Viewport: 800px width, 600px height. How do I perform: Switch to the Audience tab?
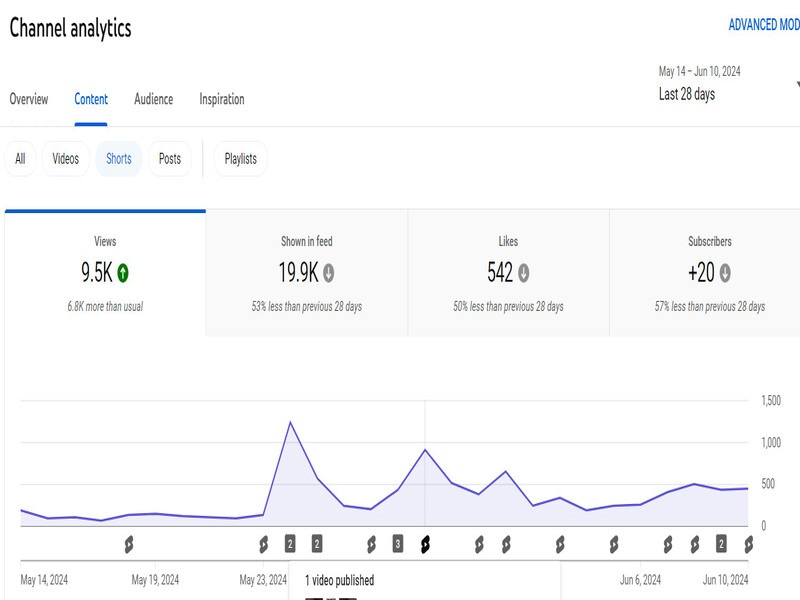click(x=154, y=99)
